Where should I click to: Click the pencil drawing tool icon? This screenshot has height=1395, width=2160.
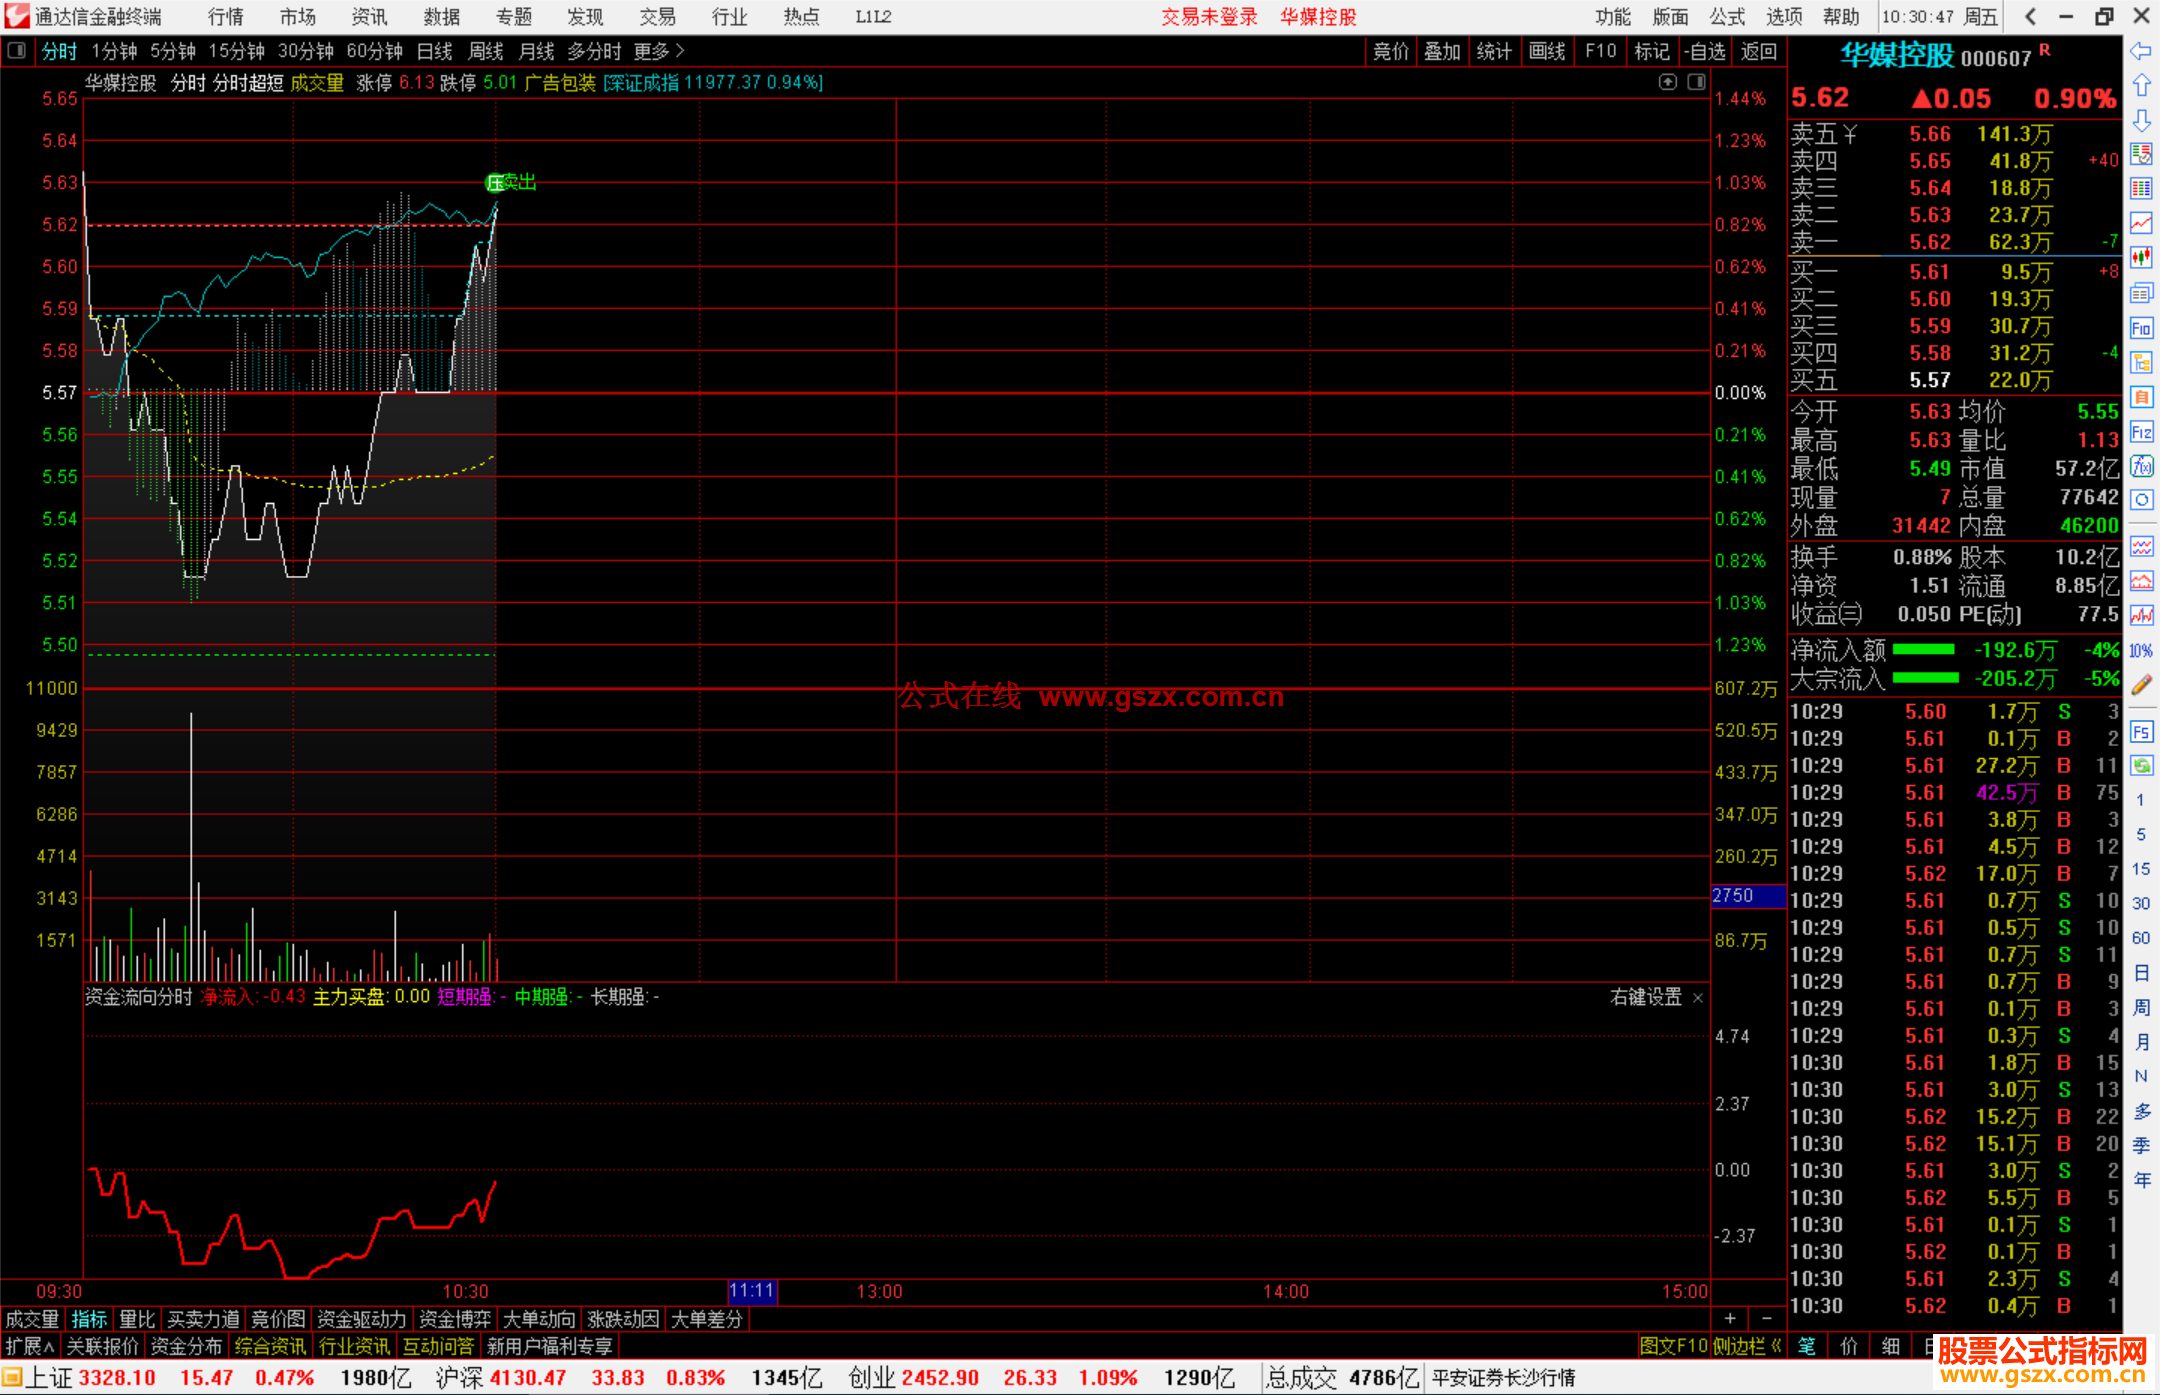point(2141,685)
